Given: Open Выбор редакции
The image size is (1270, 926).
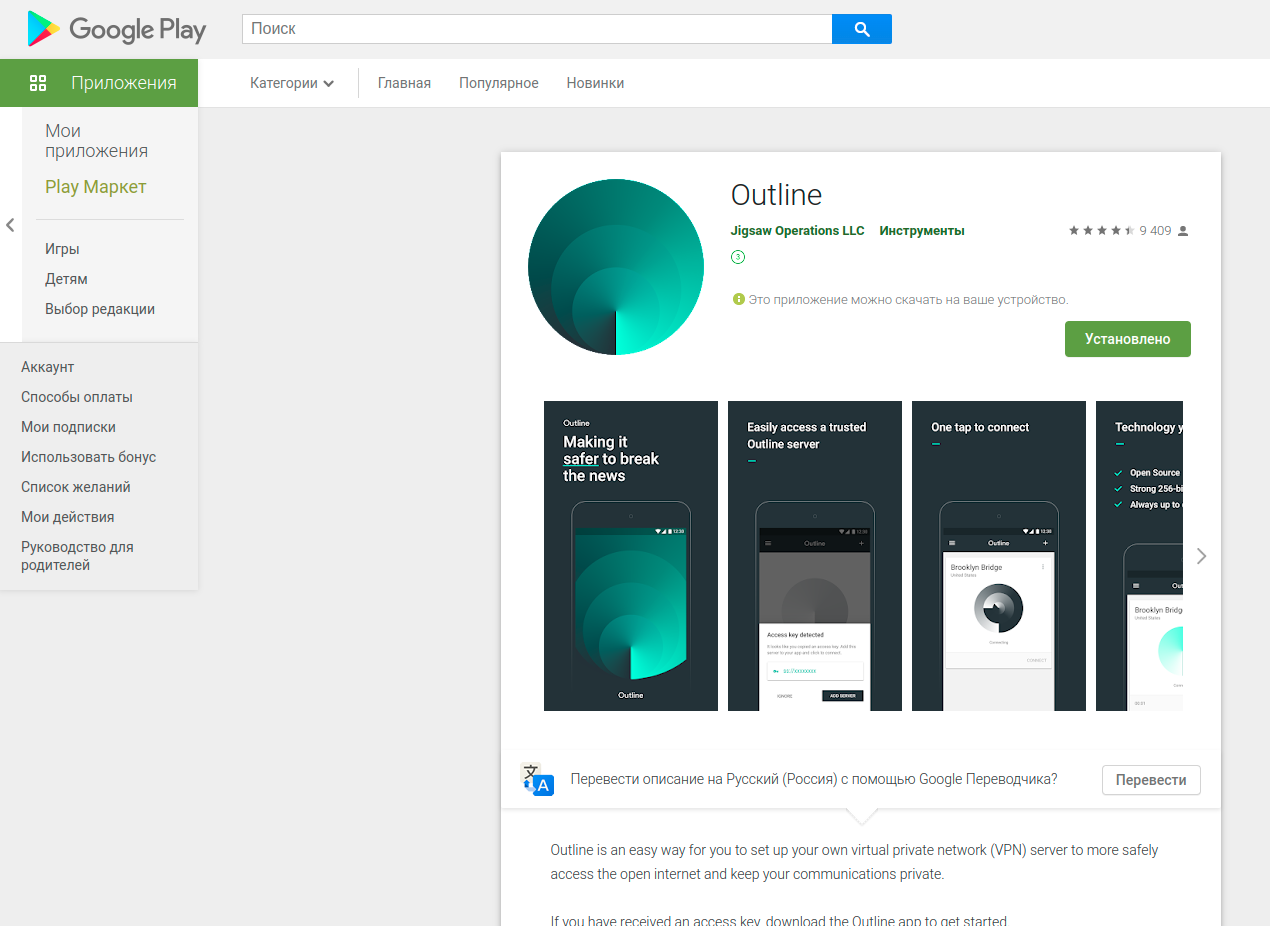Looking at the screenshot, I should (x=100, y=309).
